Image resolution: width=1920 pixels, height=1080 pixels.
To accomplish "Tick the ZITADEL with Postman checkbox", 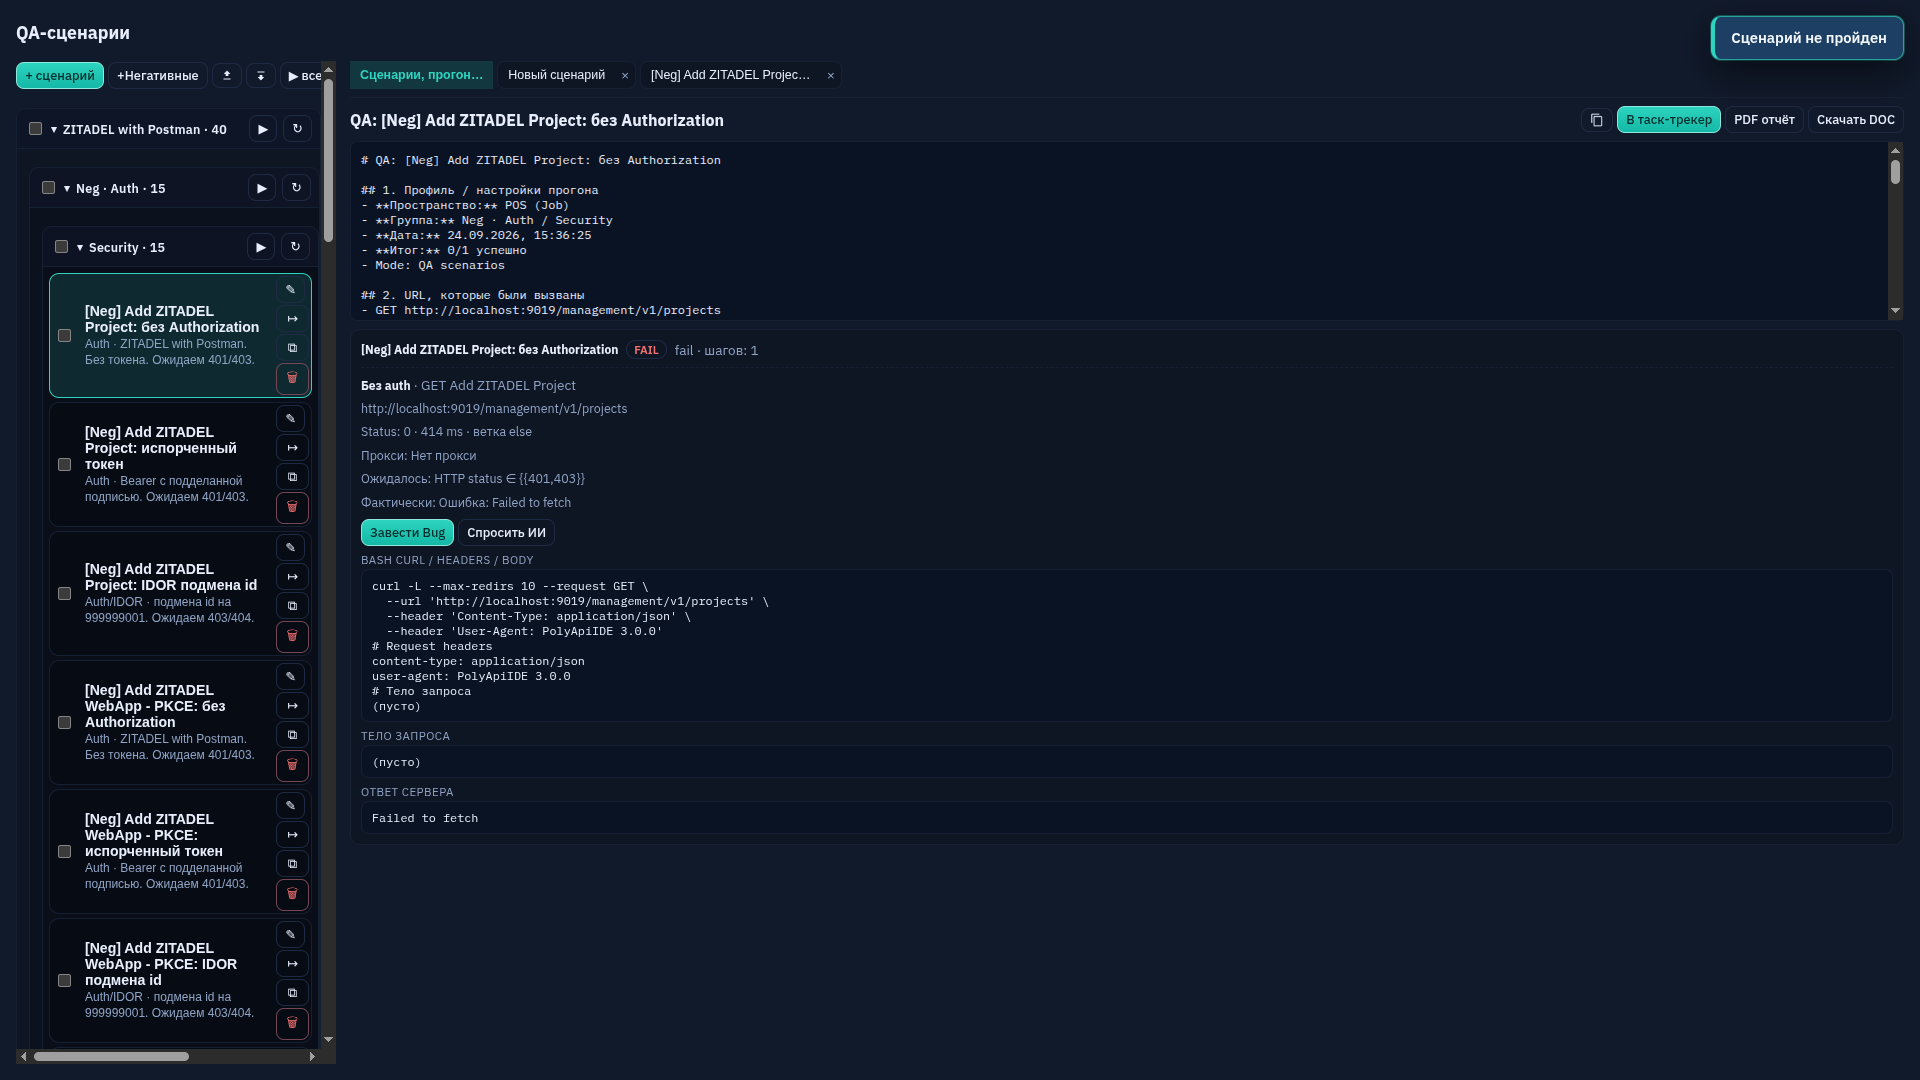I will click(x=36, y=129).
